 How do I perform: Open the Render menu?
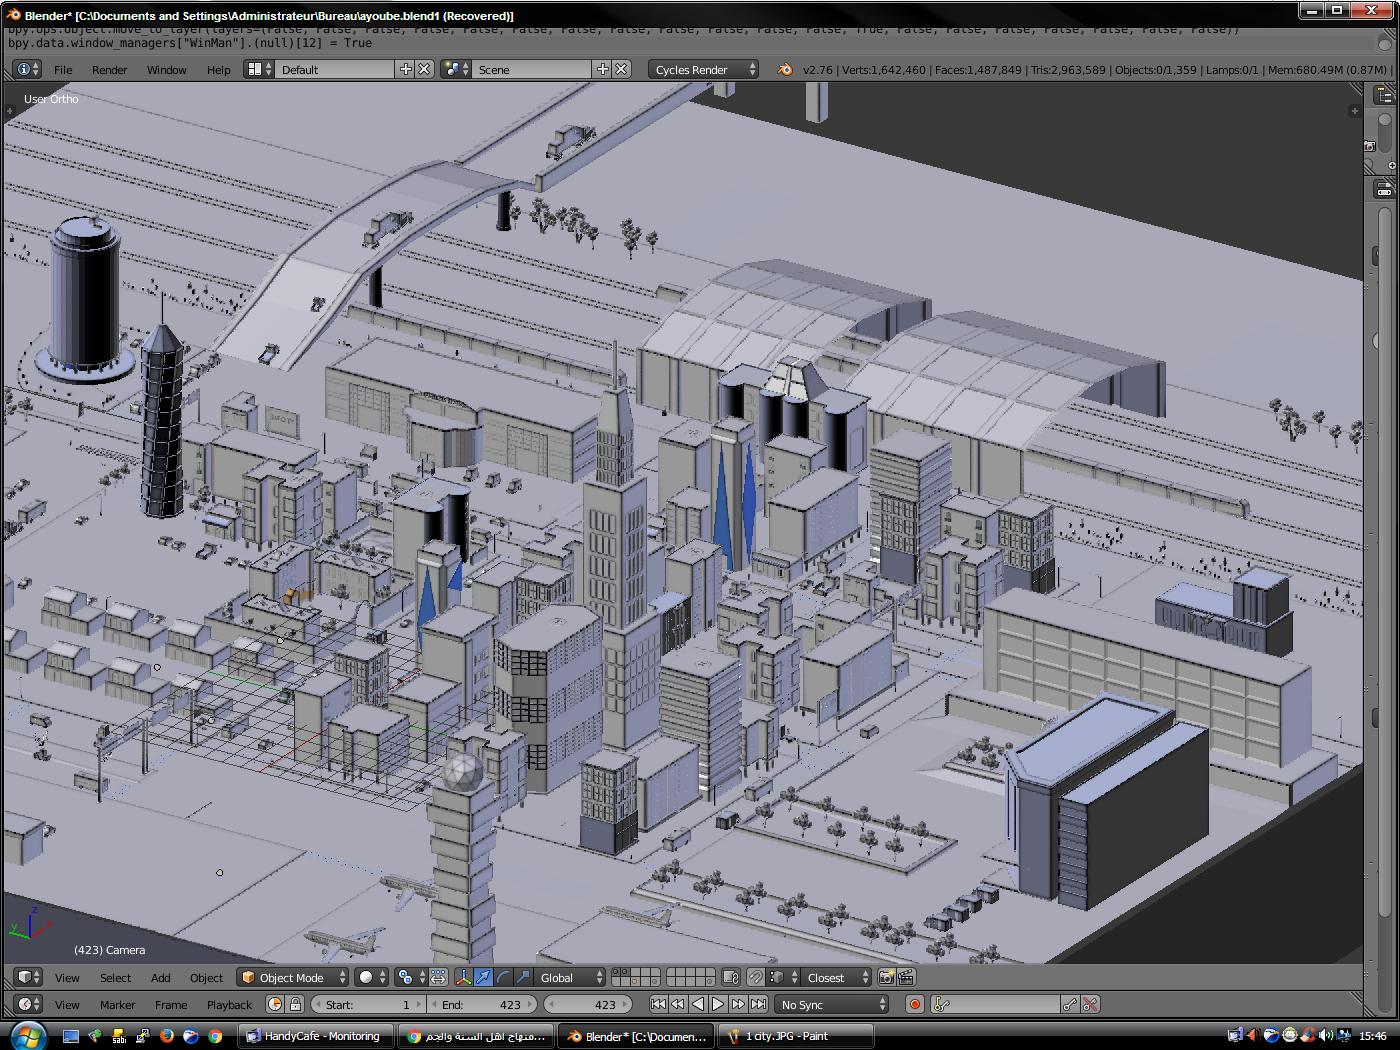click(x=109, y=69)
